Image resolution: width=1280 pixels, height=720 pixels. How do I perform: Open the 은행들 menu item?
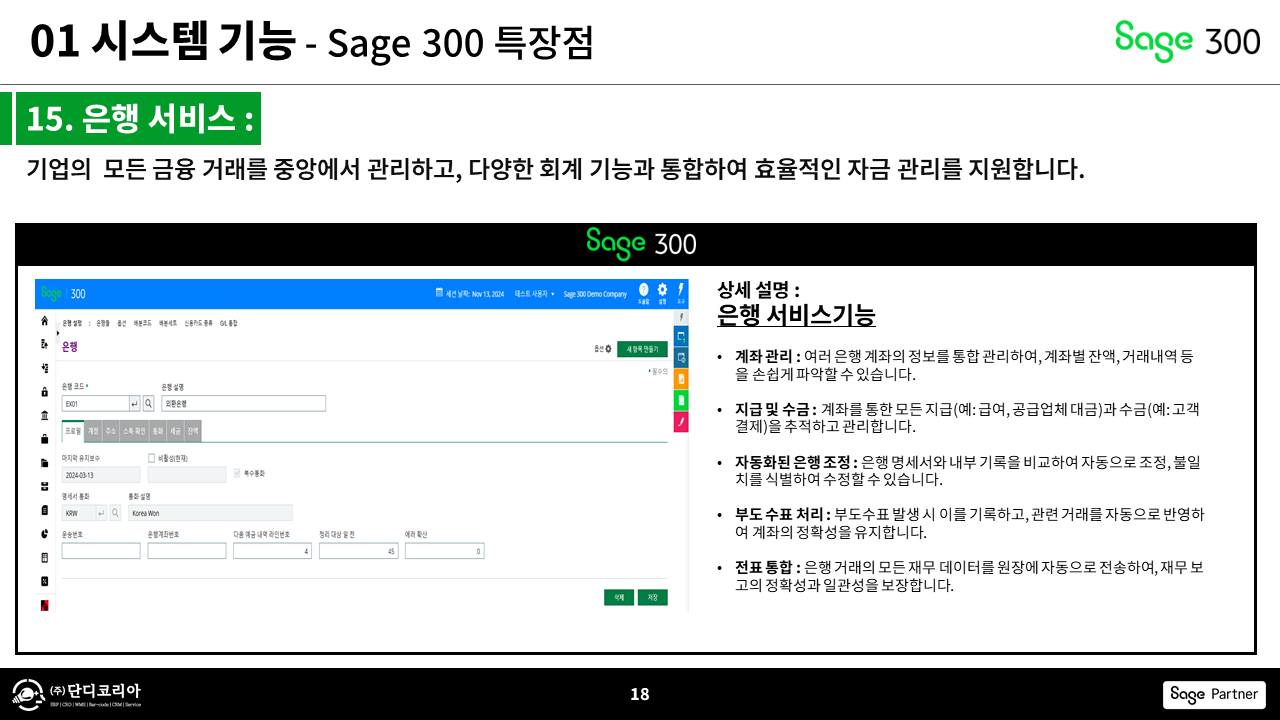(103, 323)
